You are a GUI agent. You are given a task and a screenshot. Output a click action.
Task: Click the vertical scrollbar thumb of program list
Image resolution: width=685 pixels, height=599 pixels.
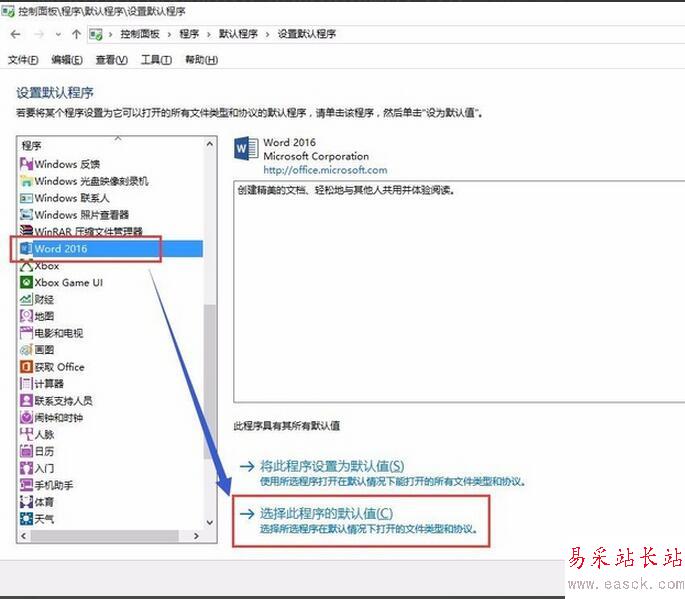point(210,381)
